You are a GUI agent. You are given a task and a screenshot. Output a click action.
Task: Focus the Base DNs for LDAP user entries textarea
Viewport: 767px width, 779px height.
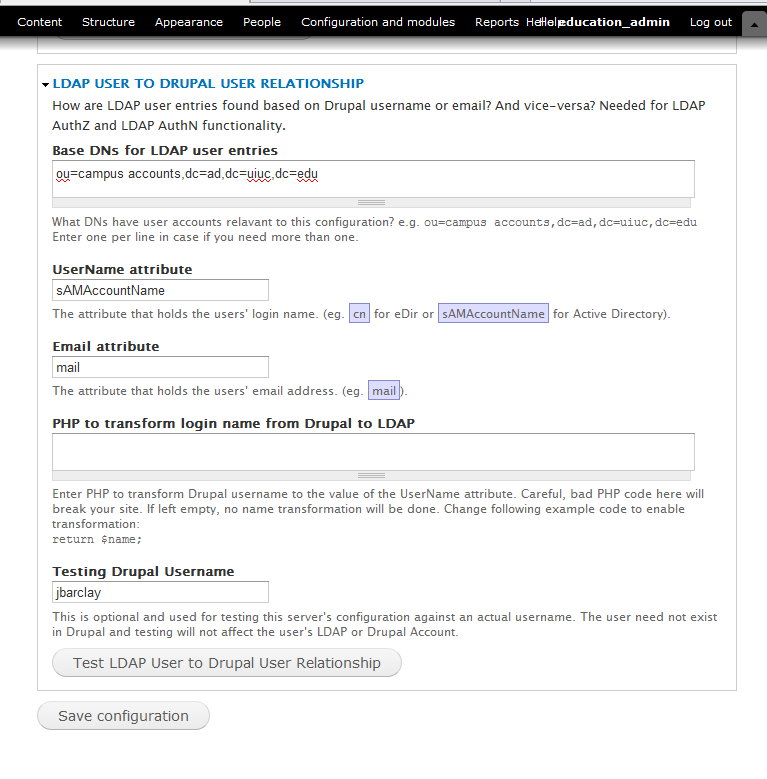pos(373,178)
